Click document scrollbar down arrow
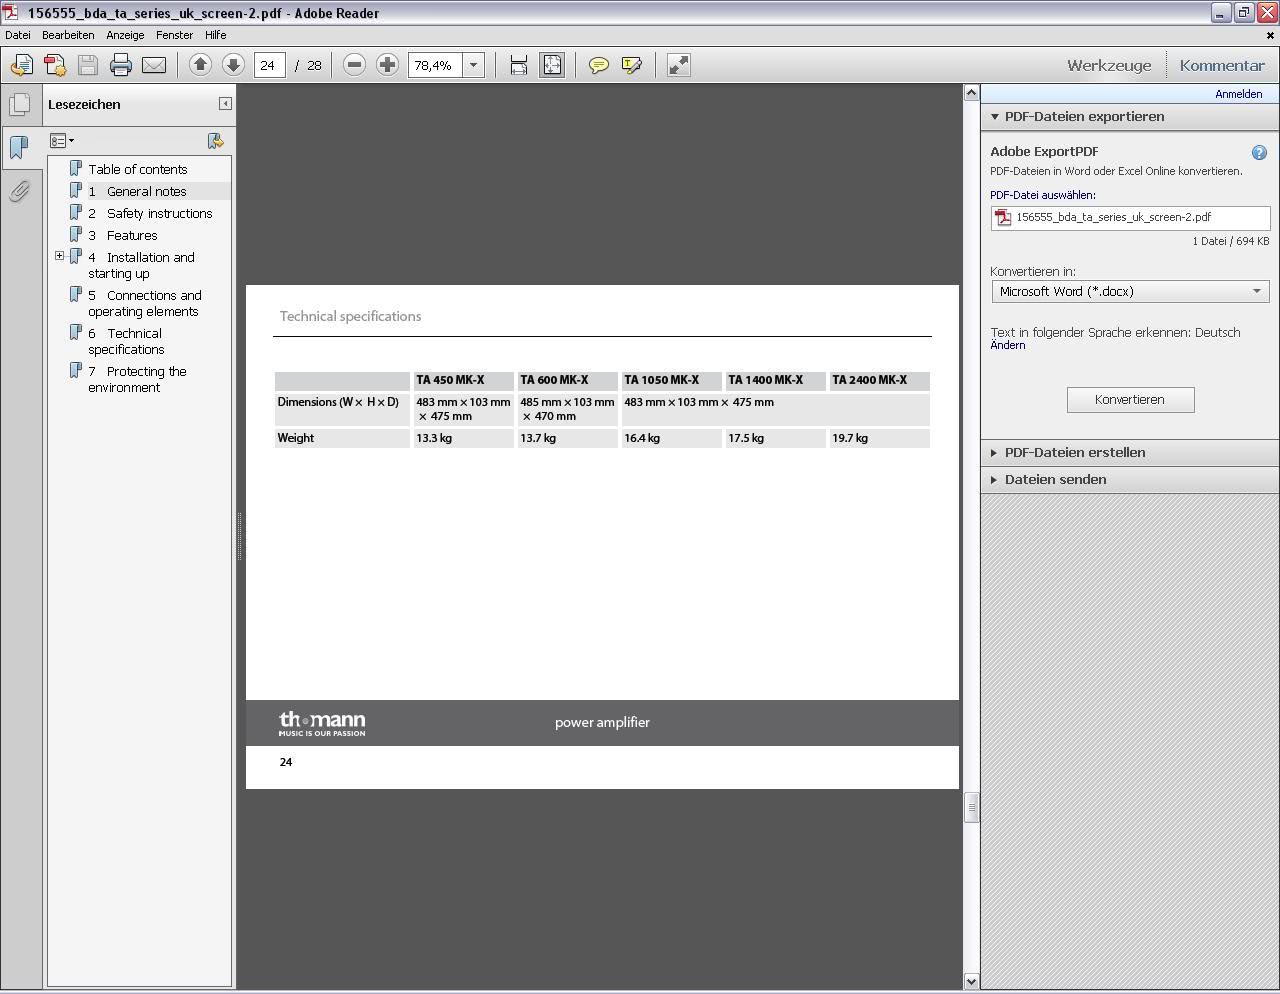 tap(971, 981)
